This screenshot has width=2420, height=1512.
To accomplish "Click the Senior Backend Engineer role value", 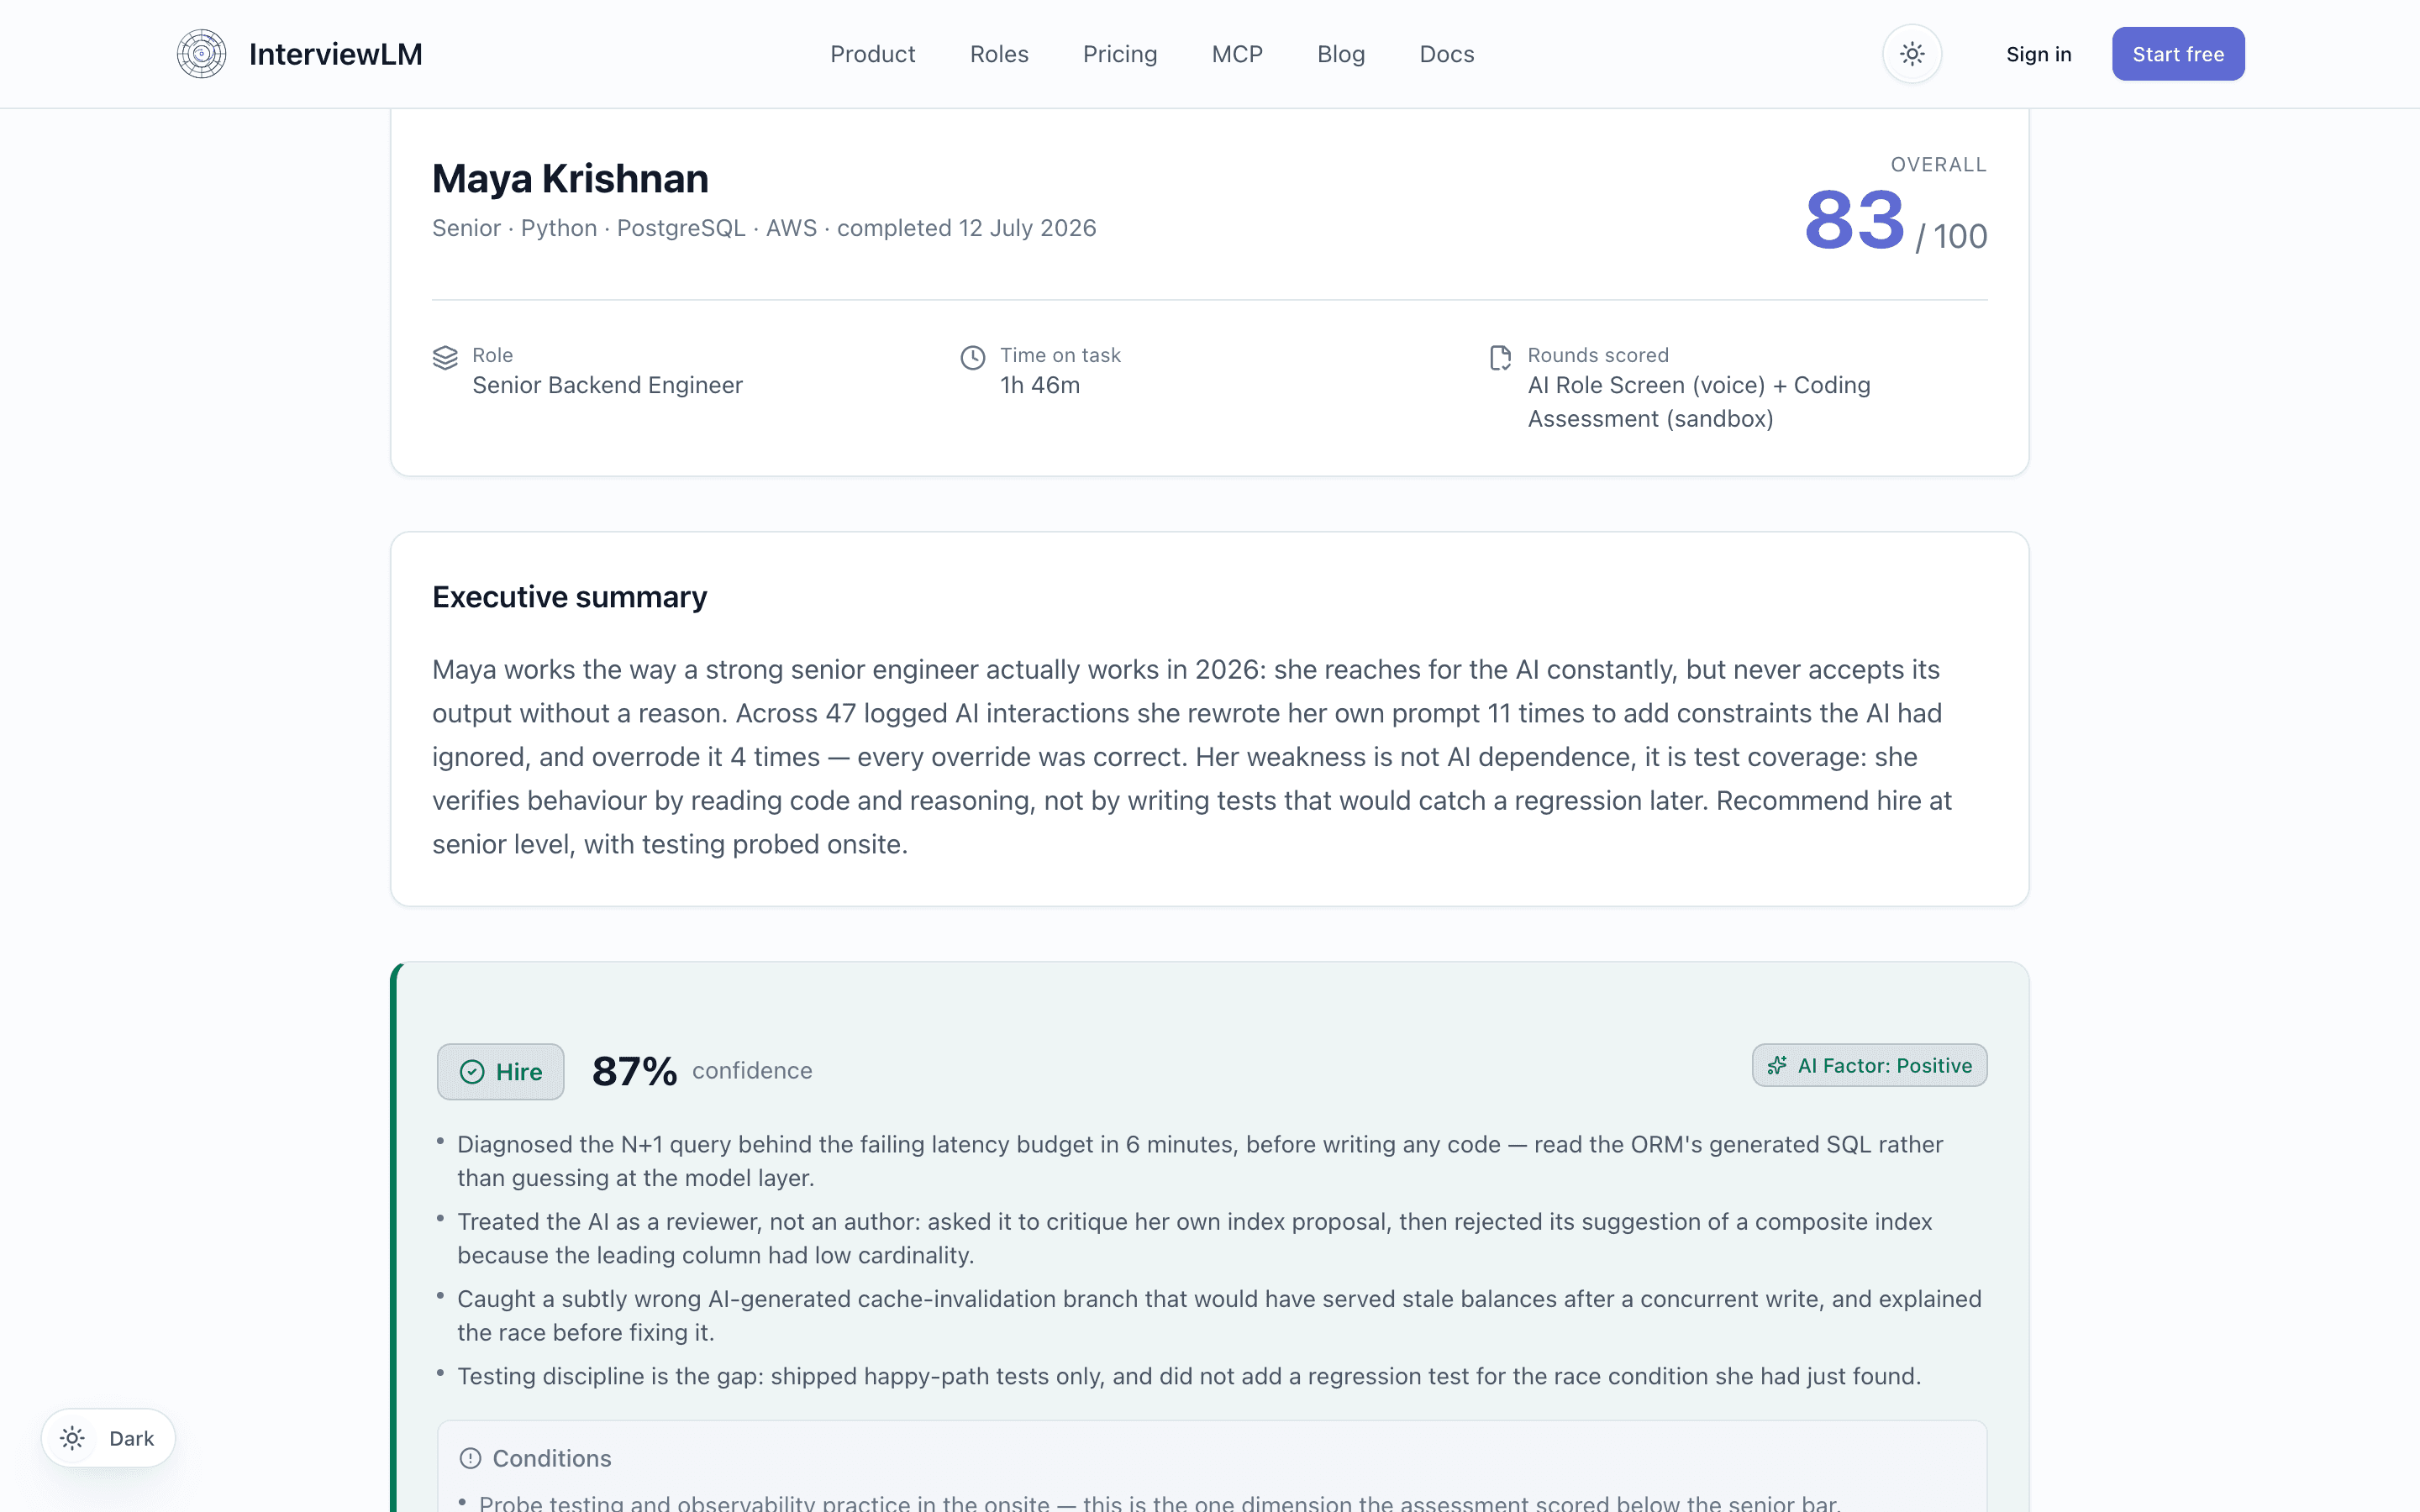I will click(x=607, y=385).
